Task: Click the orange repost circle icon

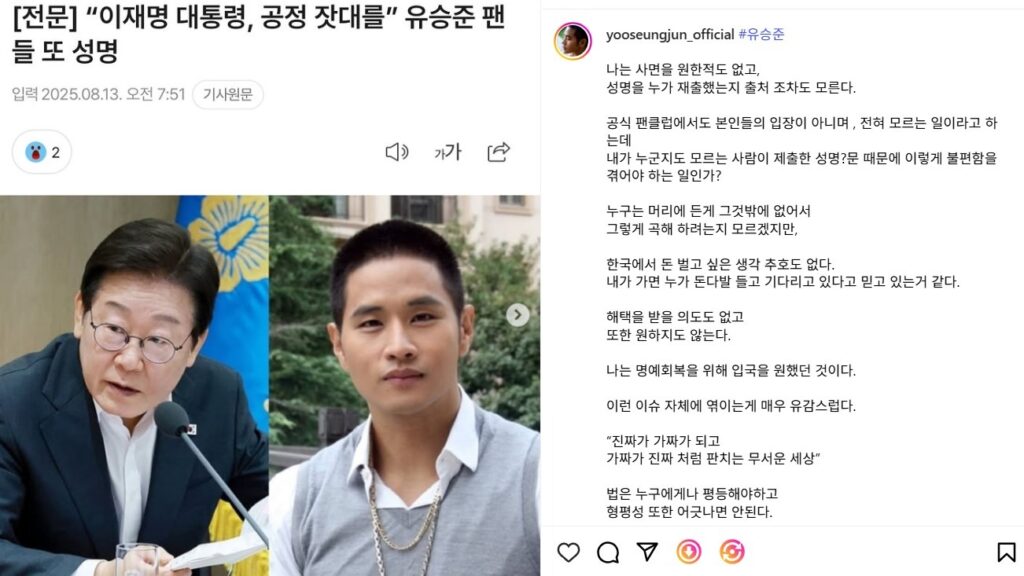Action: [x=731, y=552]
